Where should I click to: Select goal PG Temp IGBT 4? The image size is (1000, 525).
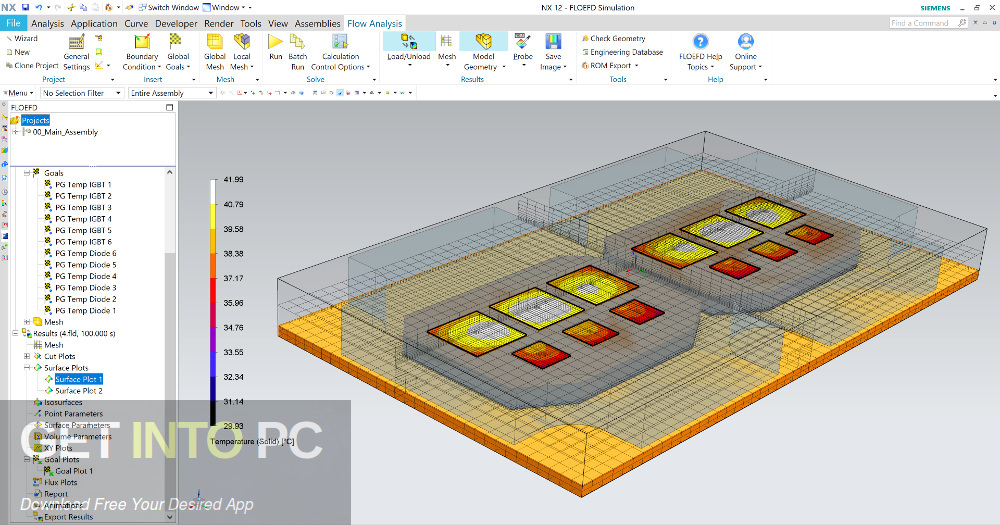pyautogui.click(x=83, y=219)
